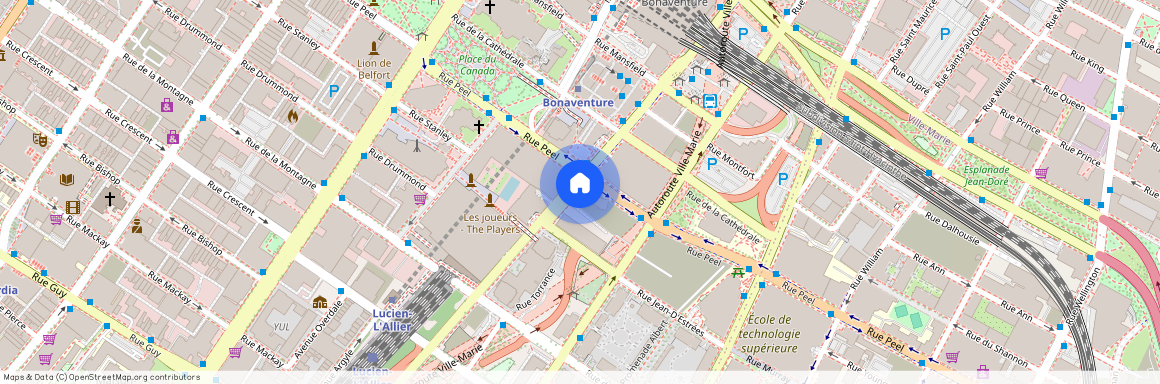The width and height of the screenshot is (1160, 384).
Task: Select the Rue Dalhousie street label
Action: [x=951, y=229]
